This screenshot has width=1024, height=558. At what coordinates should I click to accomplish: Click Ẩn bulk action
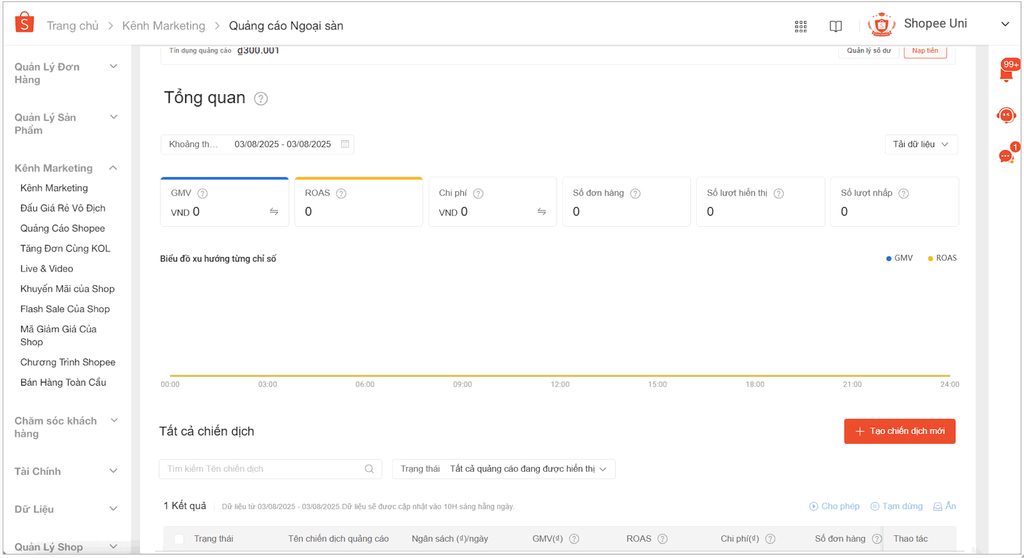[944, 506]
